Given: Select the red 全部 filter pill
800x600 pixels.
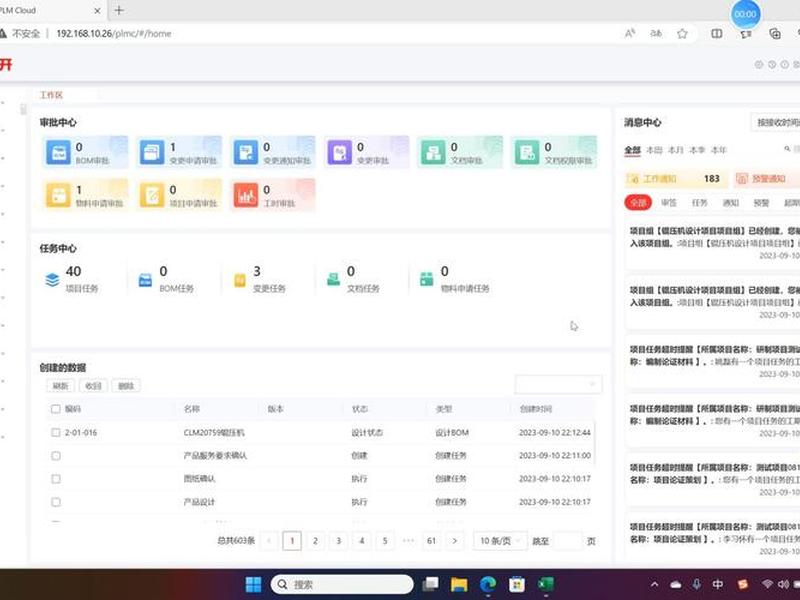Looking at the screenshot, I should click(638, 203).
